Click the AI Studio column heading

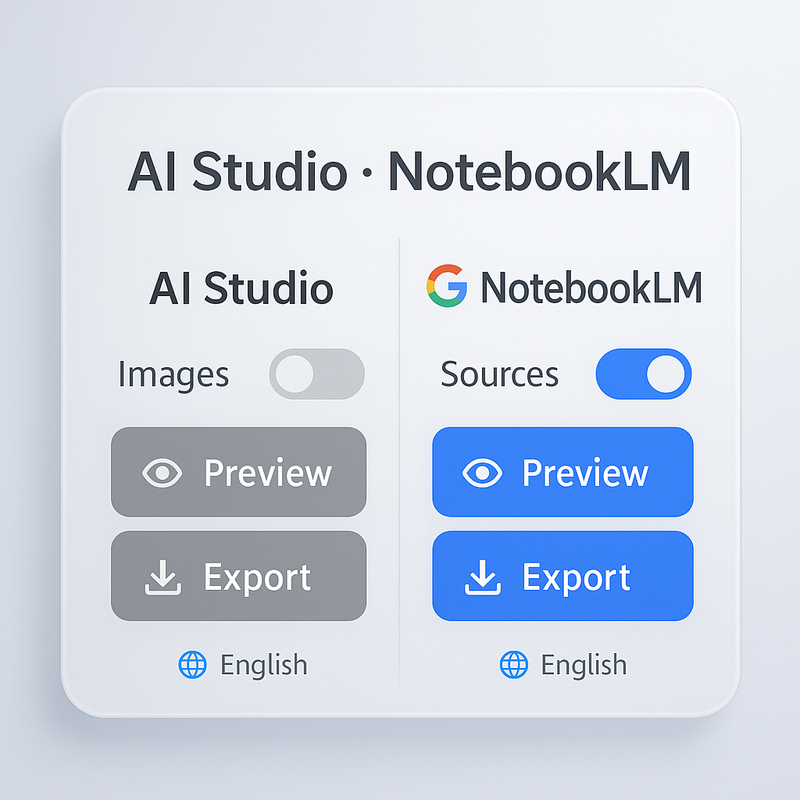click(241, 288)
